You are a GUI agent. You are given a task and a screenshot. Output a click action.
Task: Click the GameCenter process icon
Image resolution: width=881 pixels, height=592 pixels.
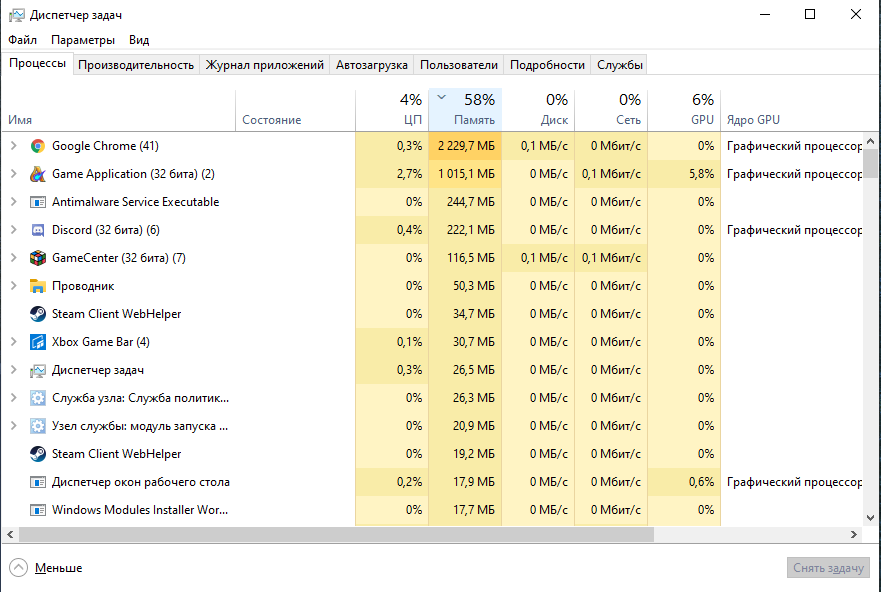tap(38, 258)
